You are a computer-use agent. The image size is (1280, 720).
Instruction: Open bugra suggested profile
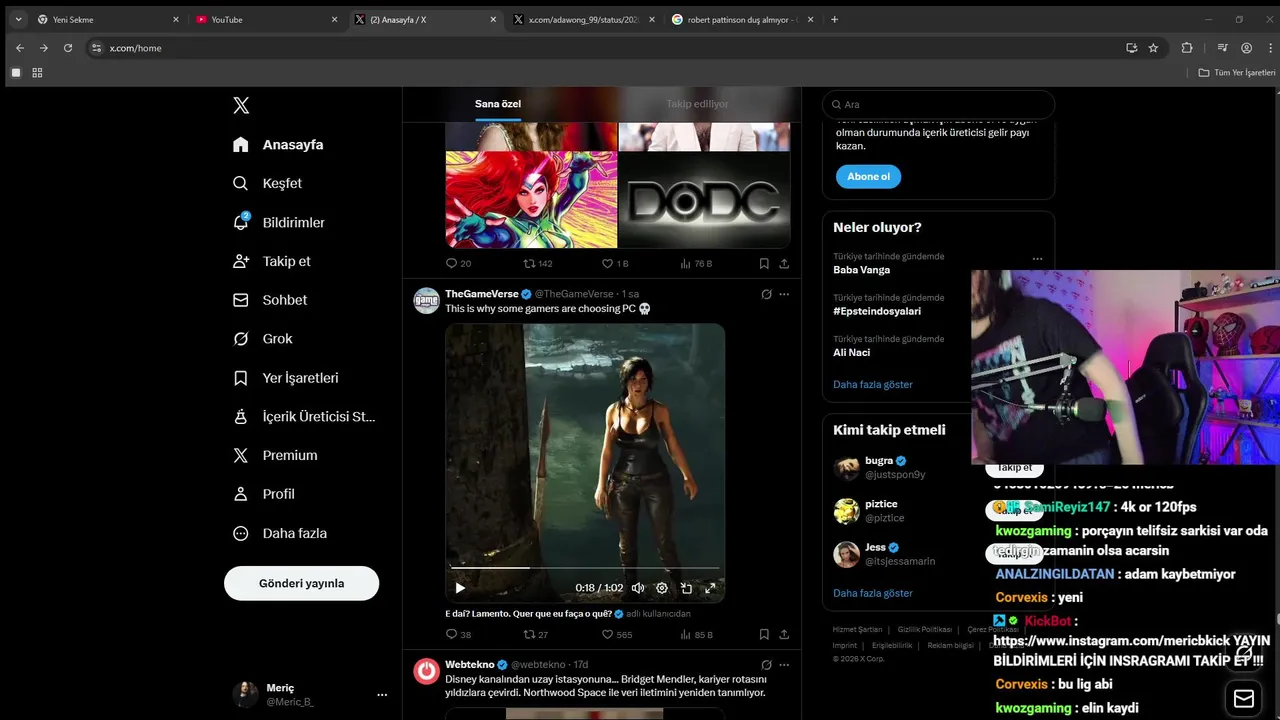point(879,461)
